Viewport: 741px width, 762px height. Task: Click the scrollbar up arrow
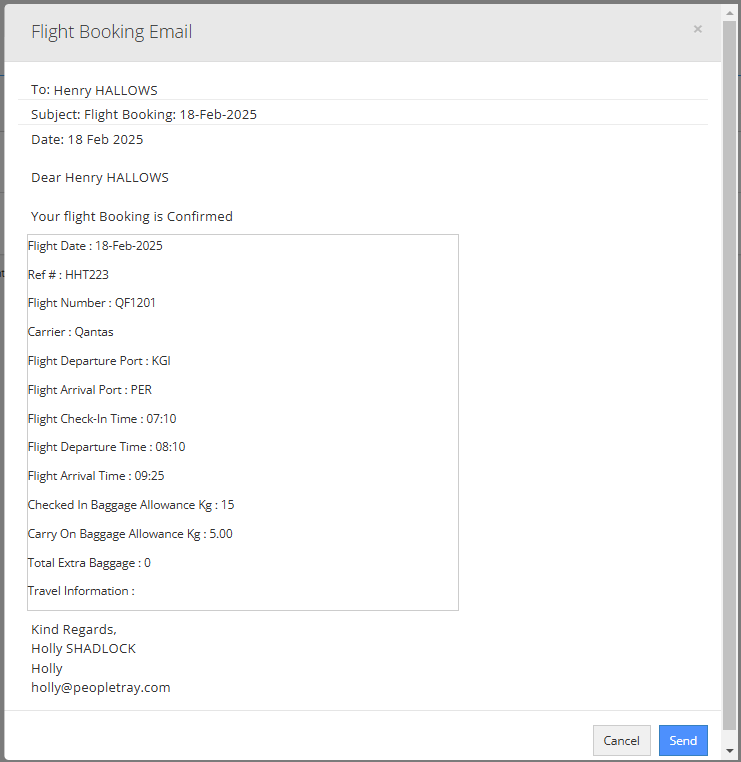coord(729,13)
